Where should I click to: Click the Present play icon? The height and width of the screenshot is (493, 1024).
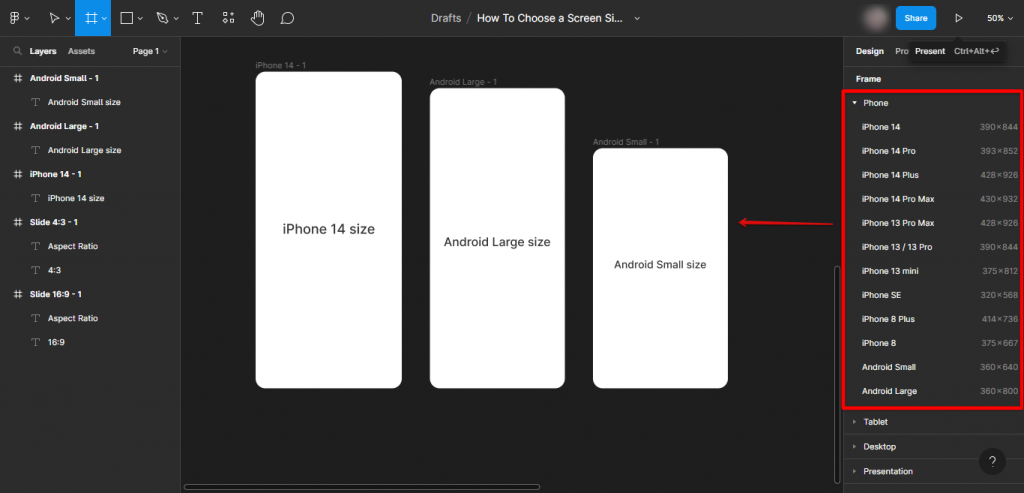coord(958,18)
